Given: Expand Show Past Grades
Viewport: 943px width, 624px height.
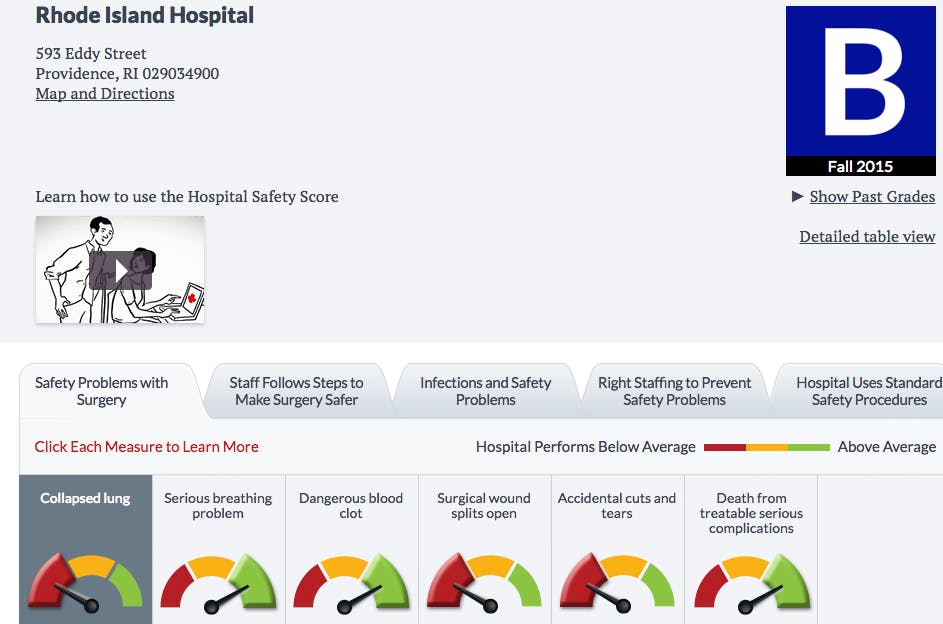Looking at the screenshot, I should [872, 197].
